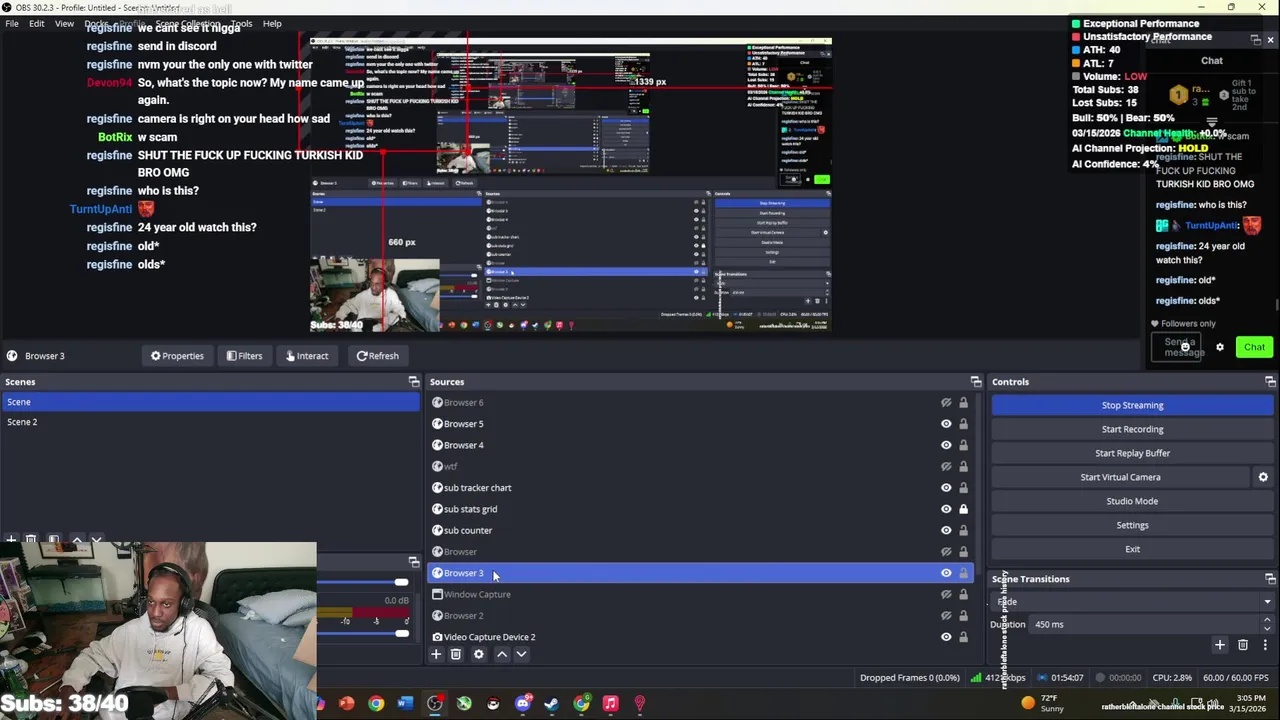Open virtual camera settings gear
The width and height of the screenshot is (1280, 720).
pos(1263,477)
